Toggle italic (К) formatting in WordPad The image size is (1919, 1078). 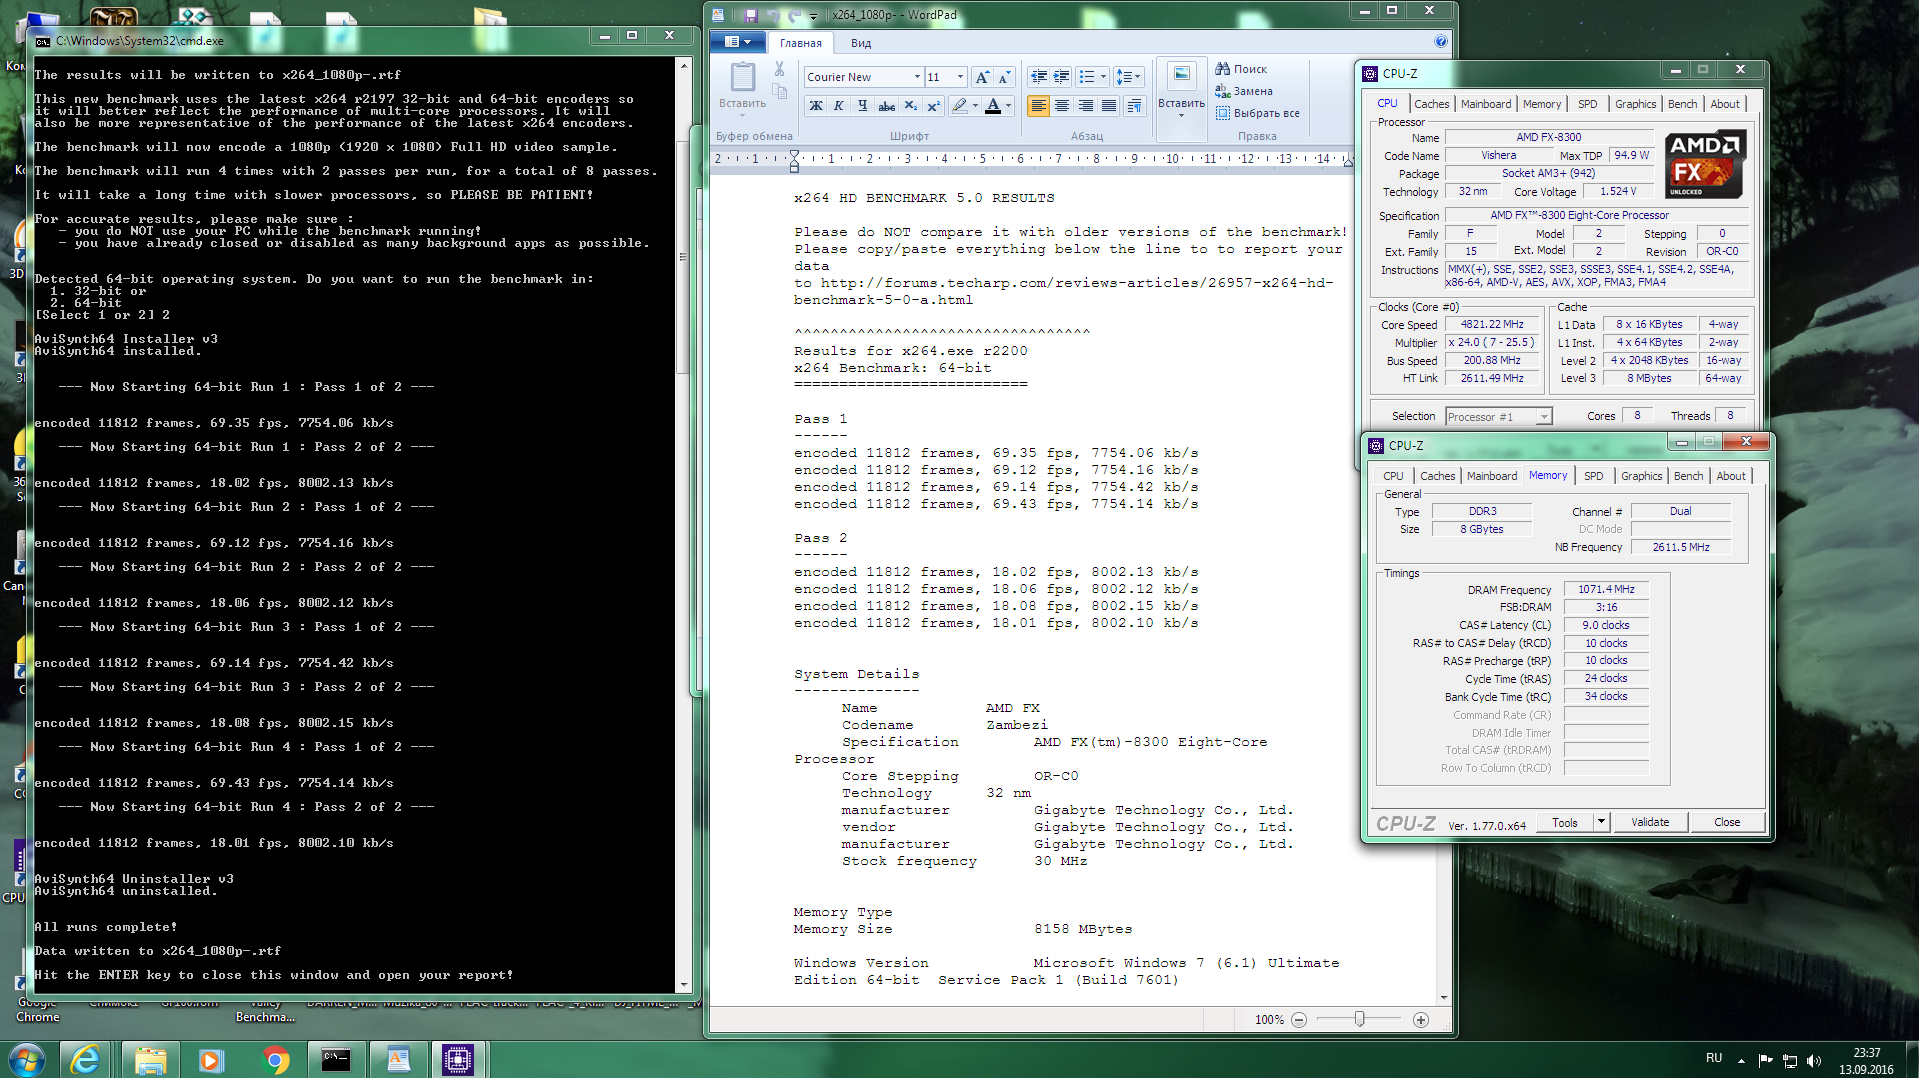coord(839,106)
